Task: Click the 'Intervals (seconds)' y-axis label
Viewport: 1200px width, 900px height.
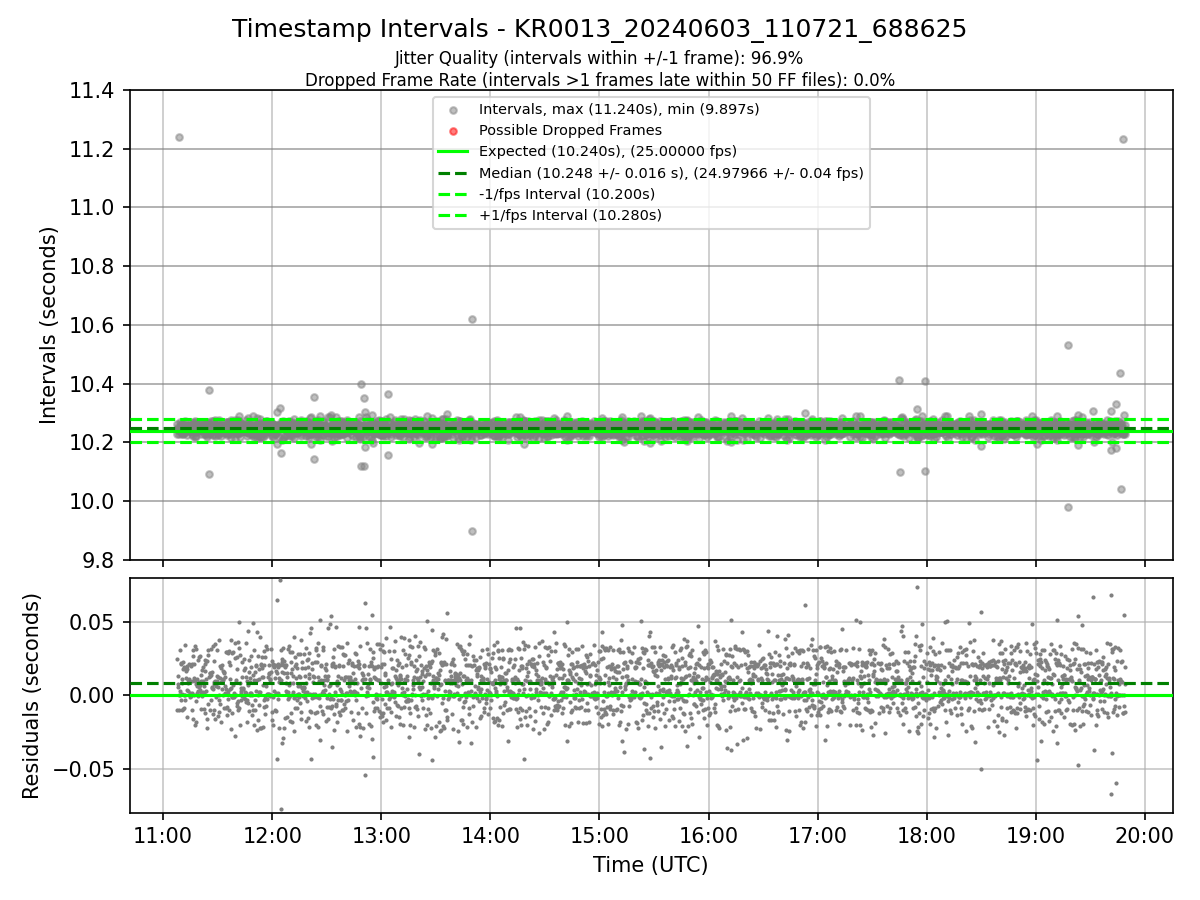Action: (49, 325)
